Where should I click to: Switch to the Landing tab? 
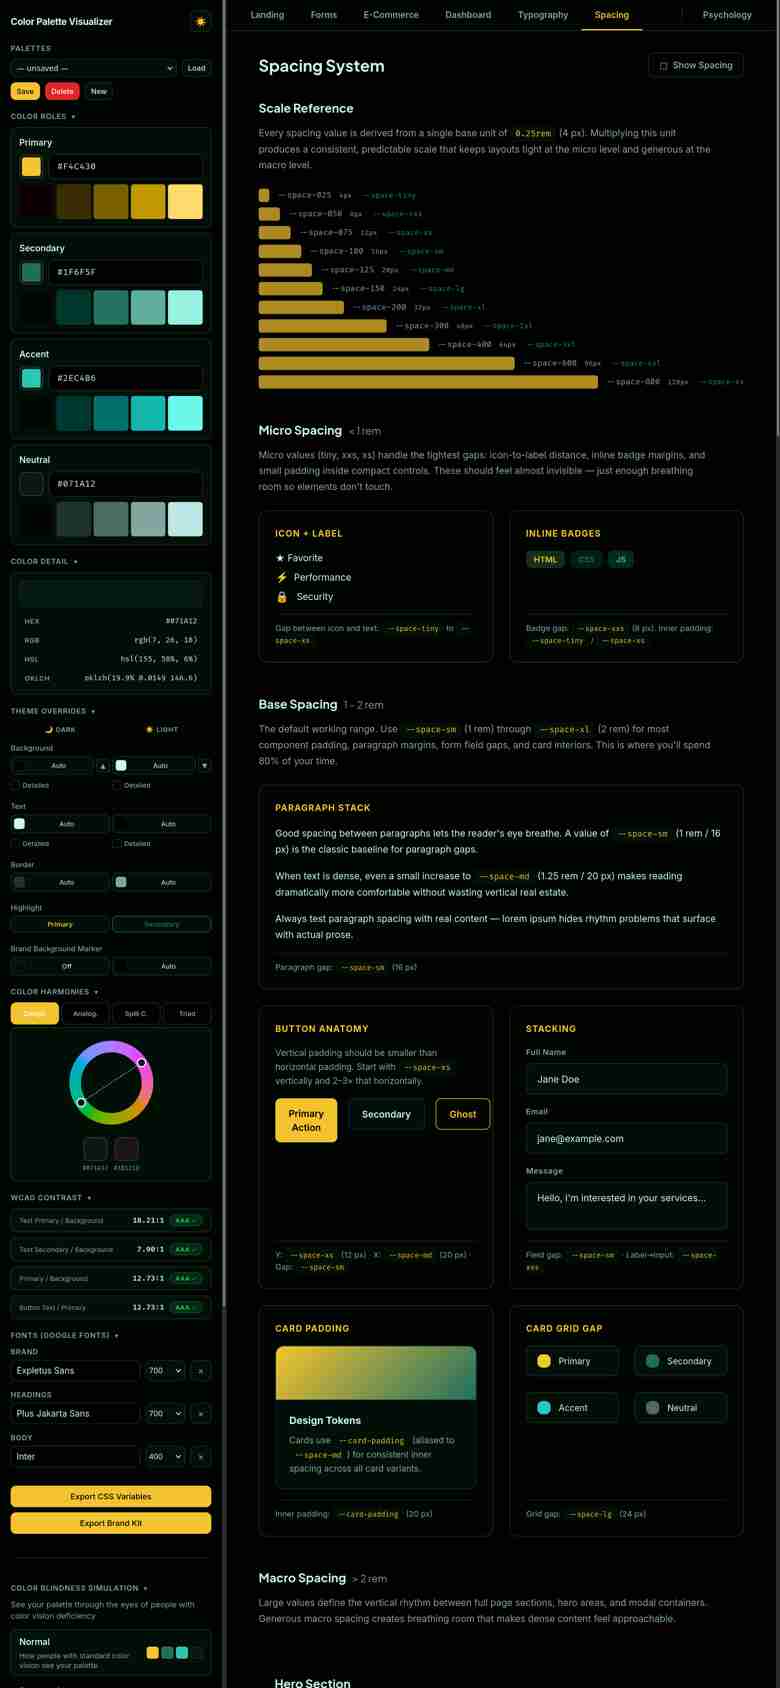pyautogui.click(x=267, y=15)
